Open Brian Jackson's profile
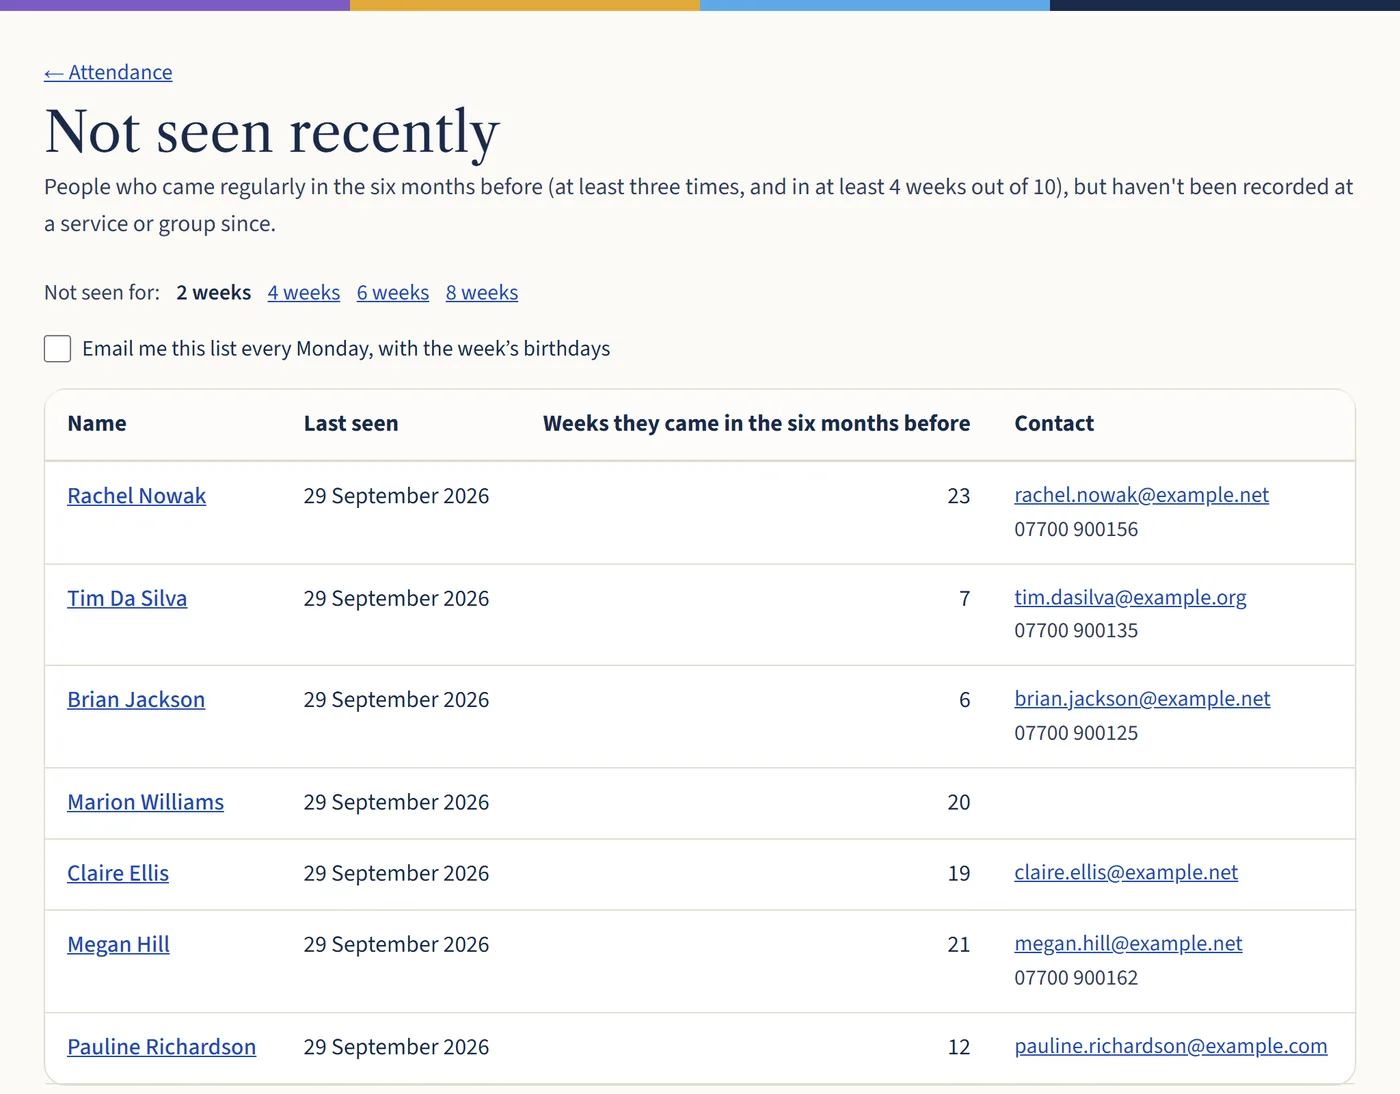Screen dimensions: 1400x1094 click(x=136, y=700)
